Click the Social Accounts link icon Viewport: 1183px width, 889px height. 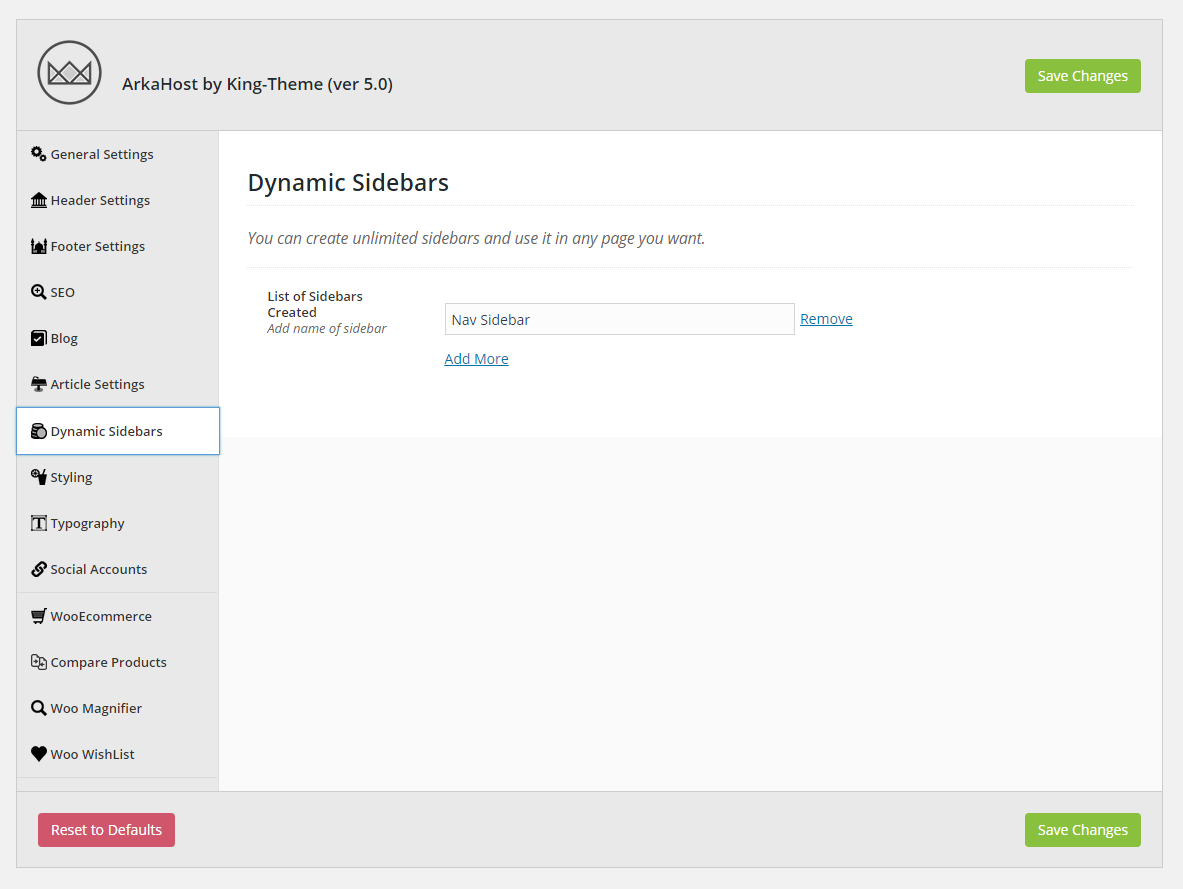(x=38, y=569)
